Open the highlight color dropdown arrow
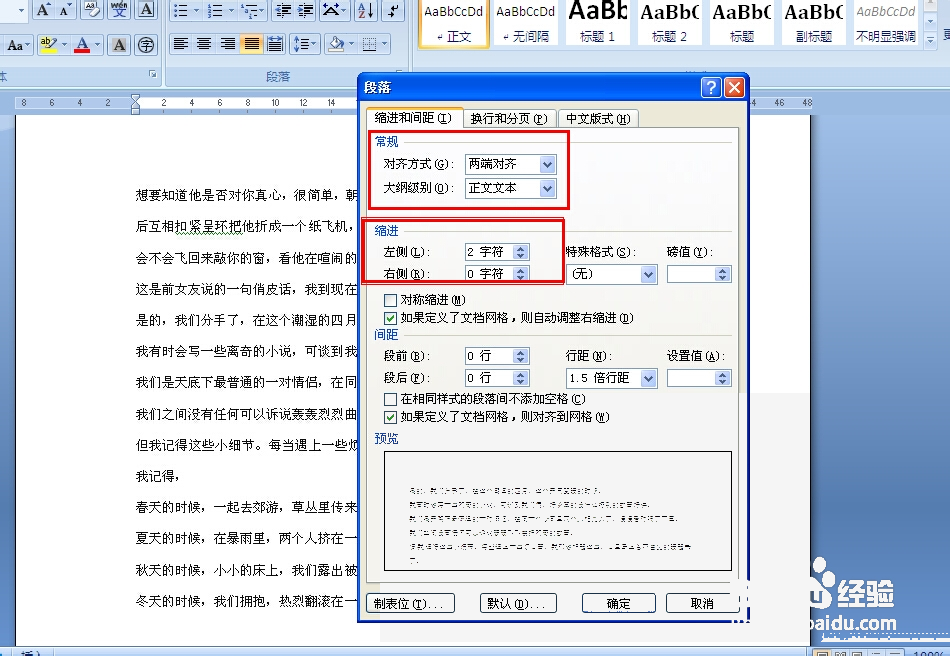The image size is (950, 656). (64, 44)
